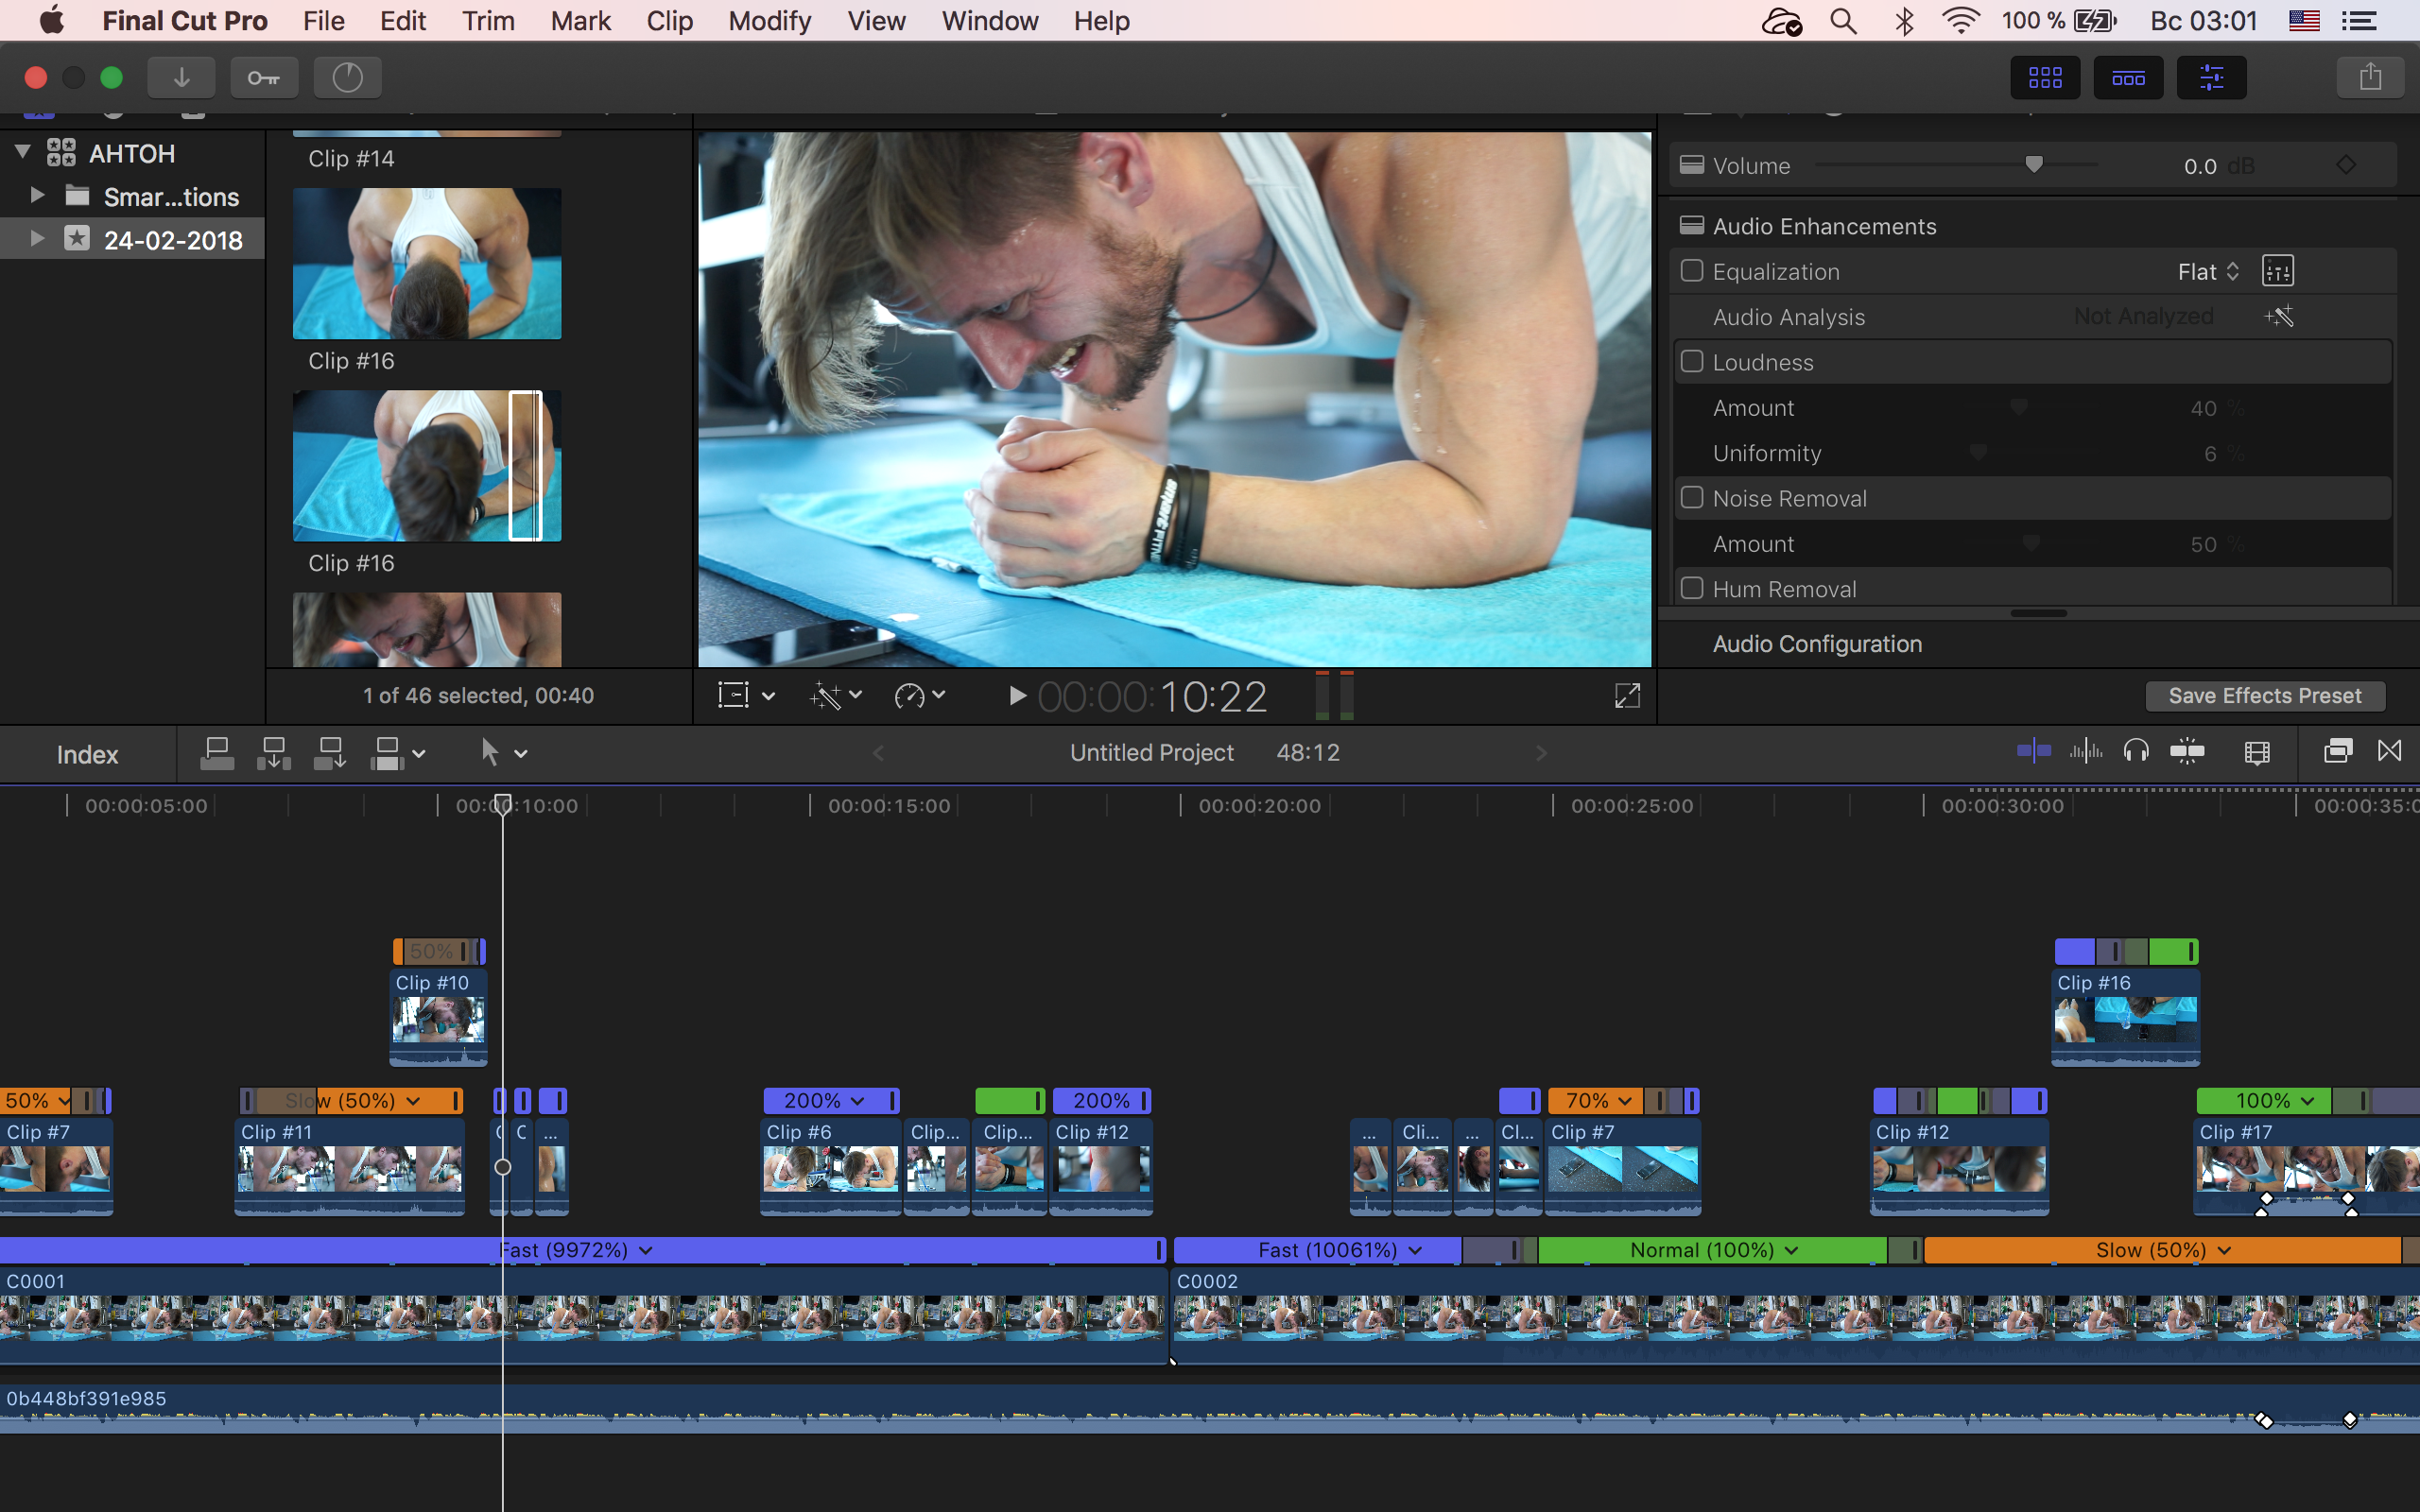Enable the Loudness checkbox
2420x1512 pixels.
click(1691, 362)
